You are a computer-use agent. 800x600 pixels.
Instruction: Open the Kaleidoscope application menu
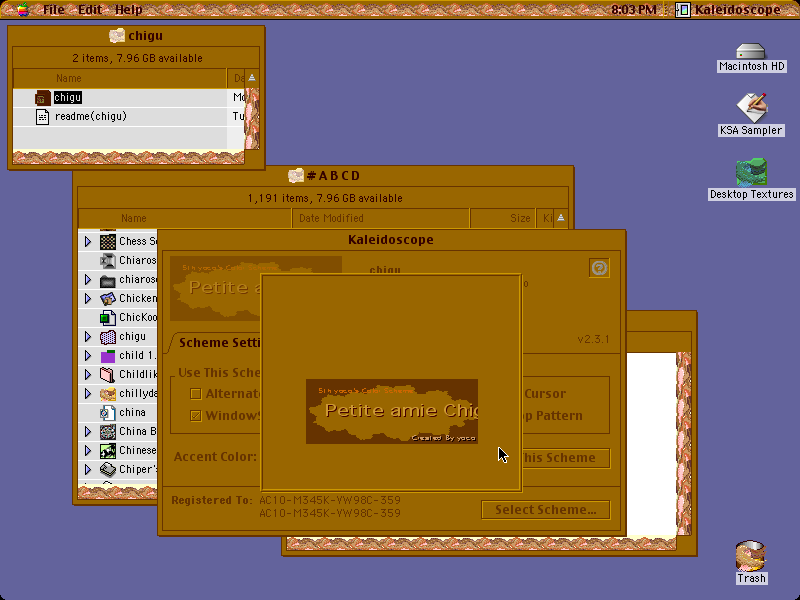pyautogui.click(x=729, y=9)
